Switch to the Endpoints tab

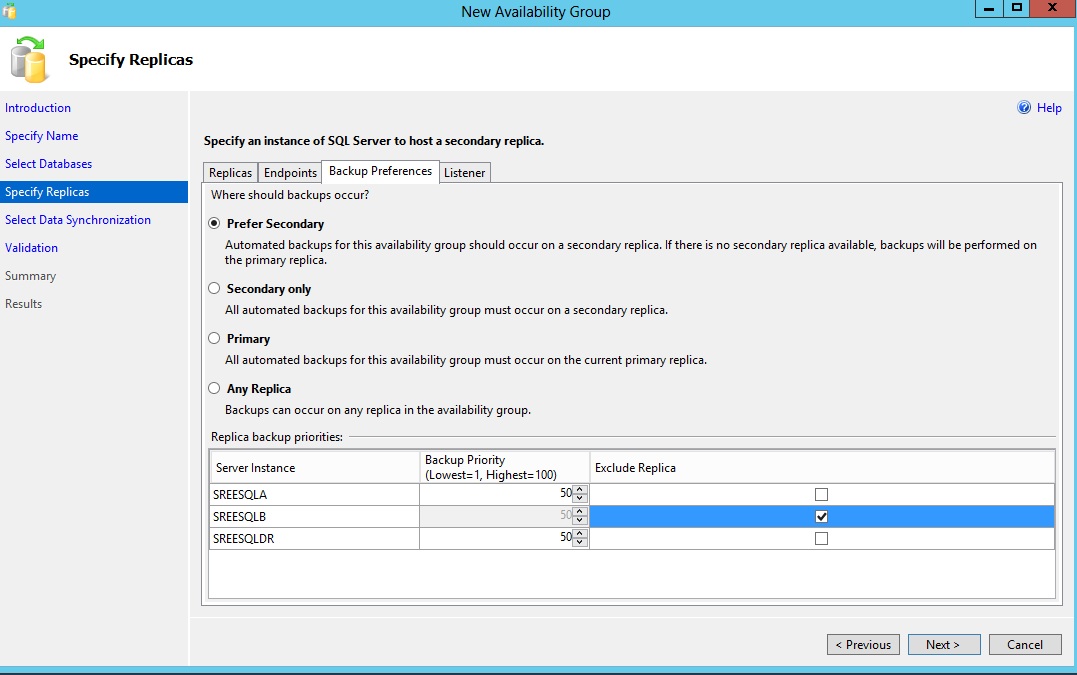coord(290,173)
